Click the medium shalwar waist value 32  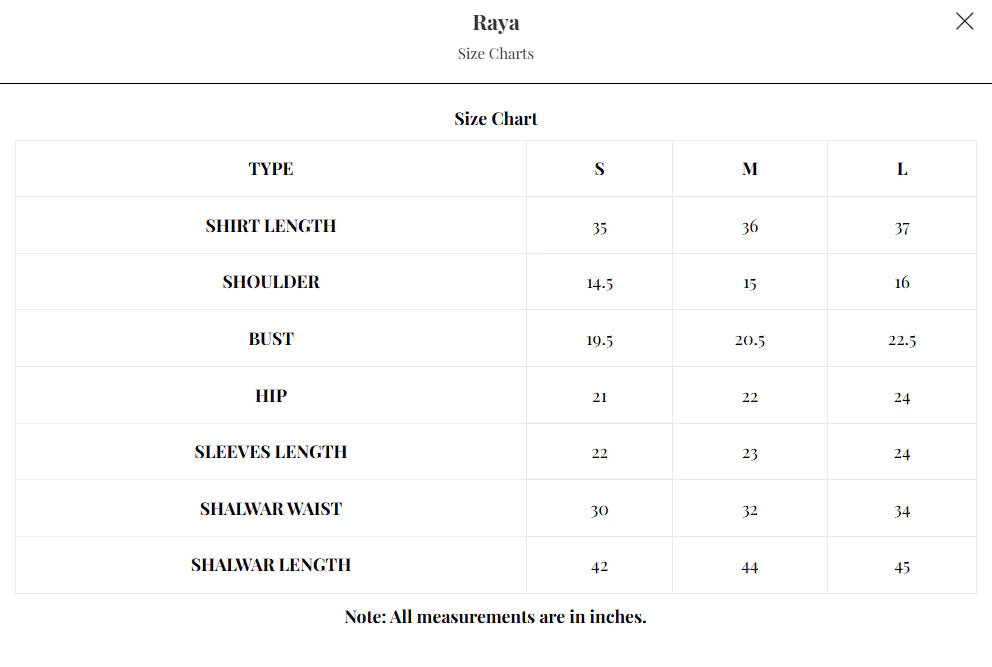(750, 510)
